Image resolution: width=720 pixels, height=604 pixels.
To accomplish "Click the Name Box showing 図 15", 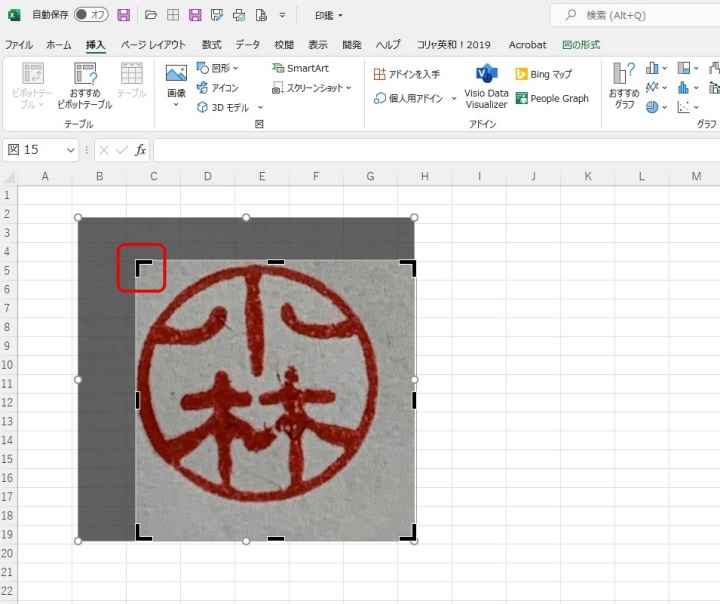I will (x=34, y=150).
